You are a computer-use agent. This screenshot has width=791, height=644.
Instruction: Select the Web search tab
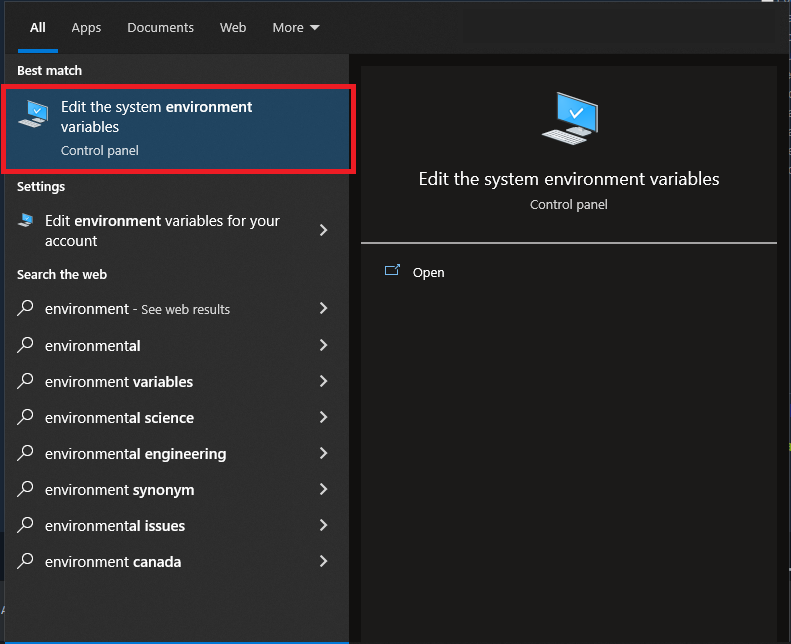click(x=233, y=28)
